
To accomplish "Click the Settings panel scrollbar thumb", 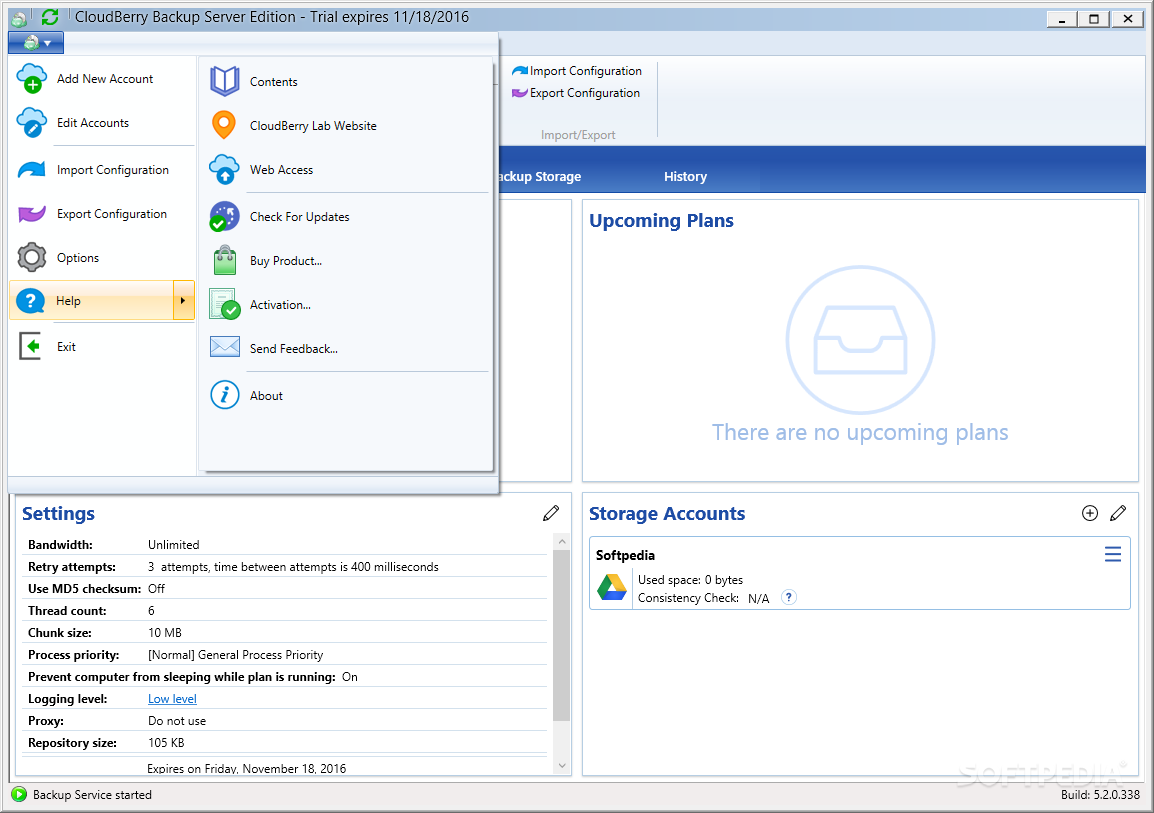I will pos(562,635).
